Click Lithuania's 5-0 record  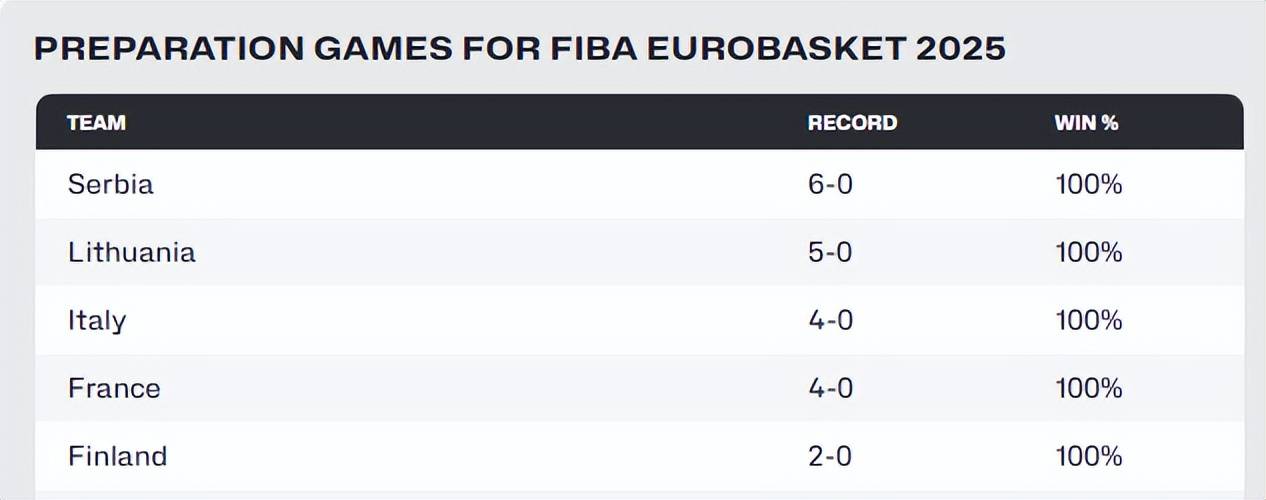tap(830, 253)
